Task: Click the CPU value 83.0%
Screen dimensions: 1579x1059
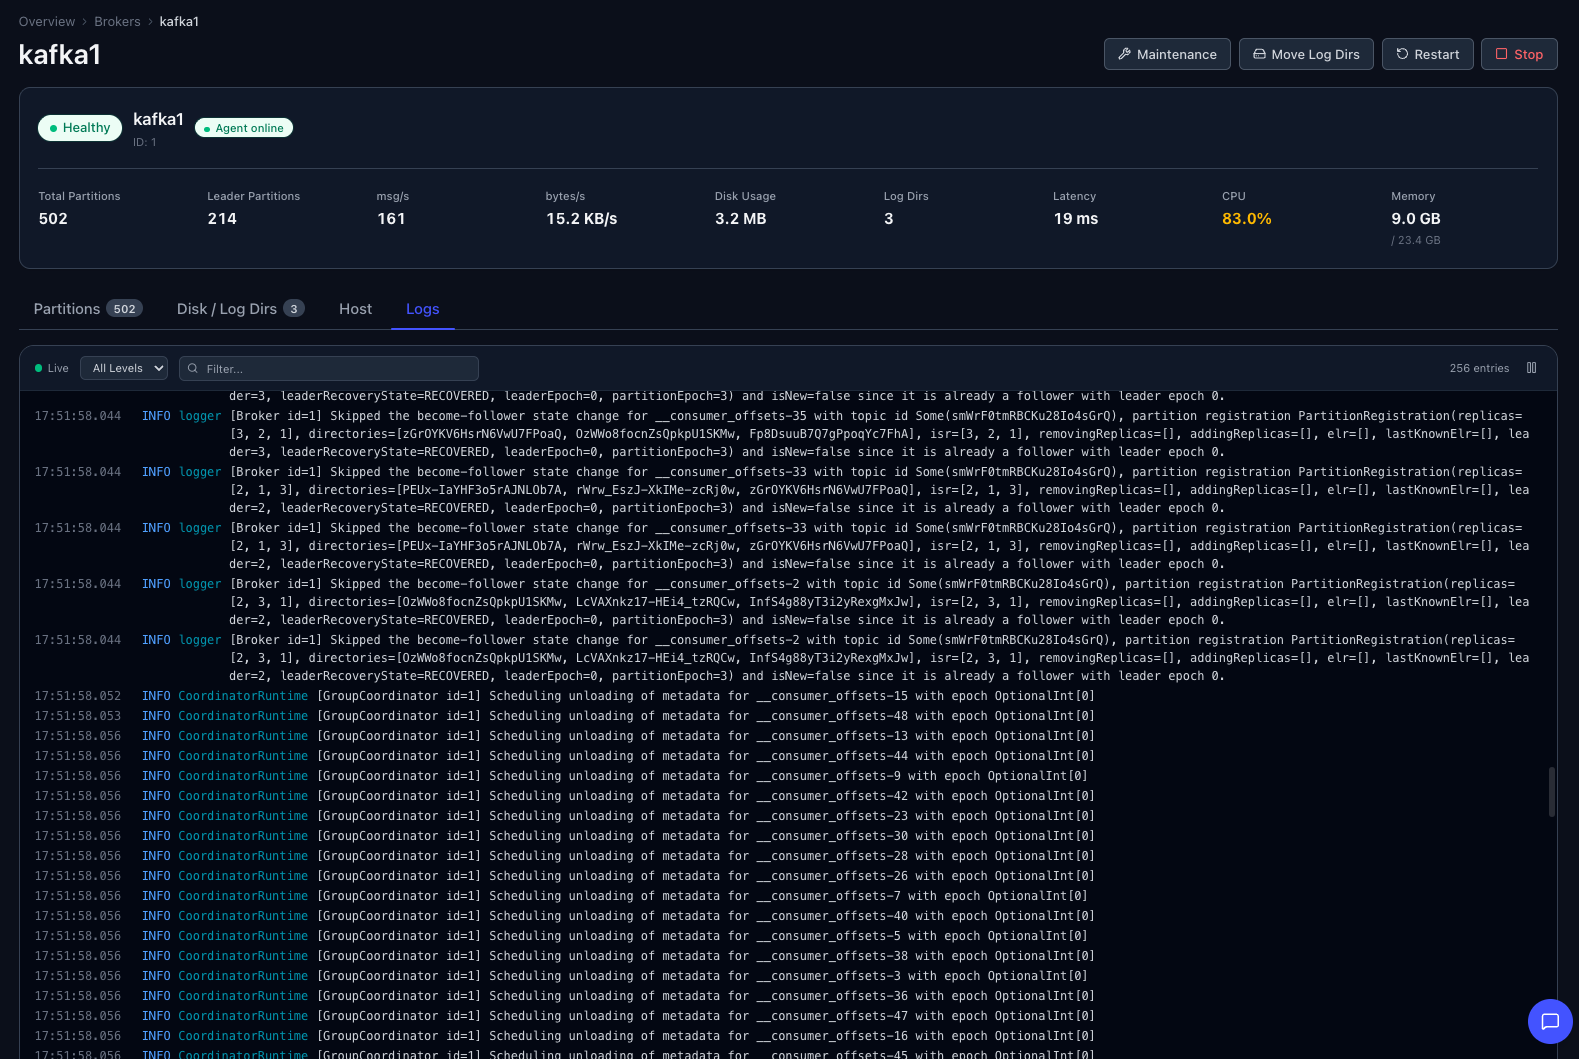Action: tap(1246, 218)
